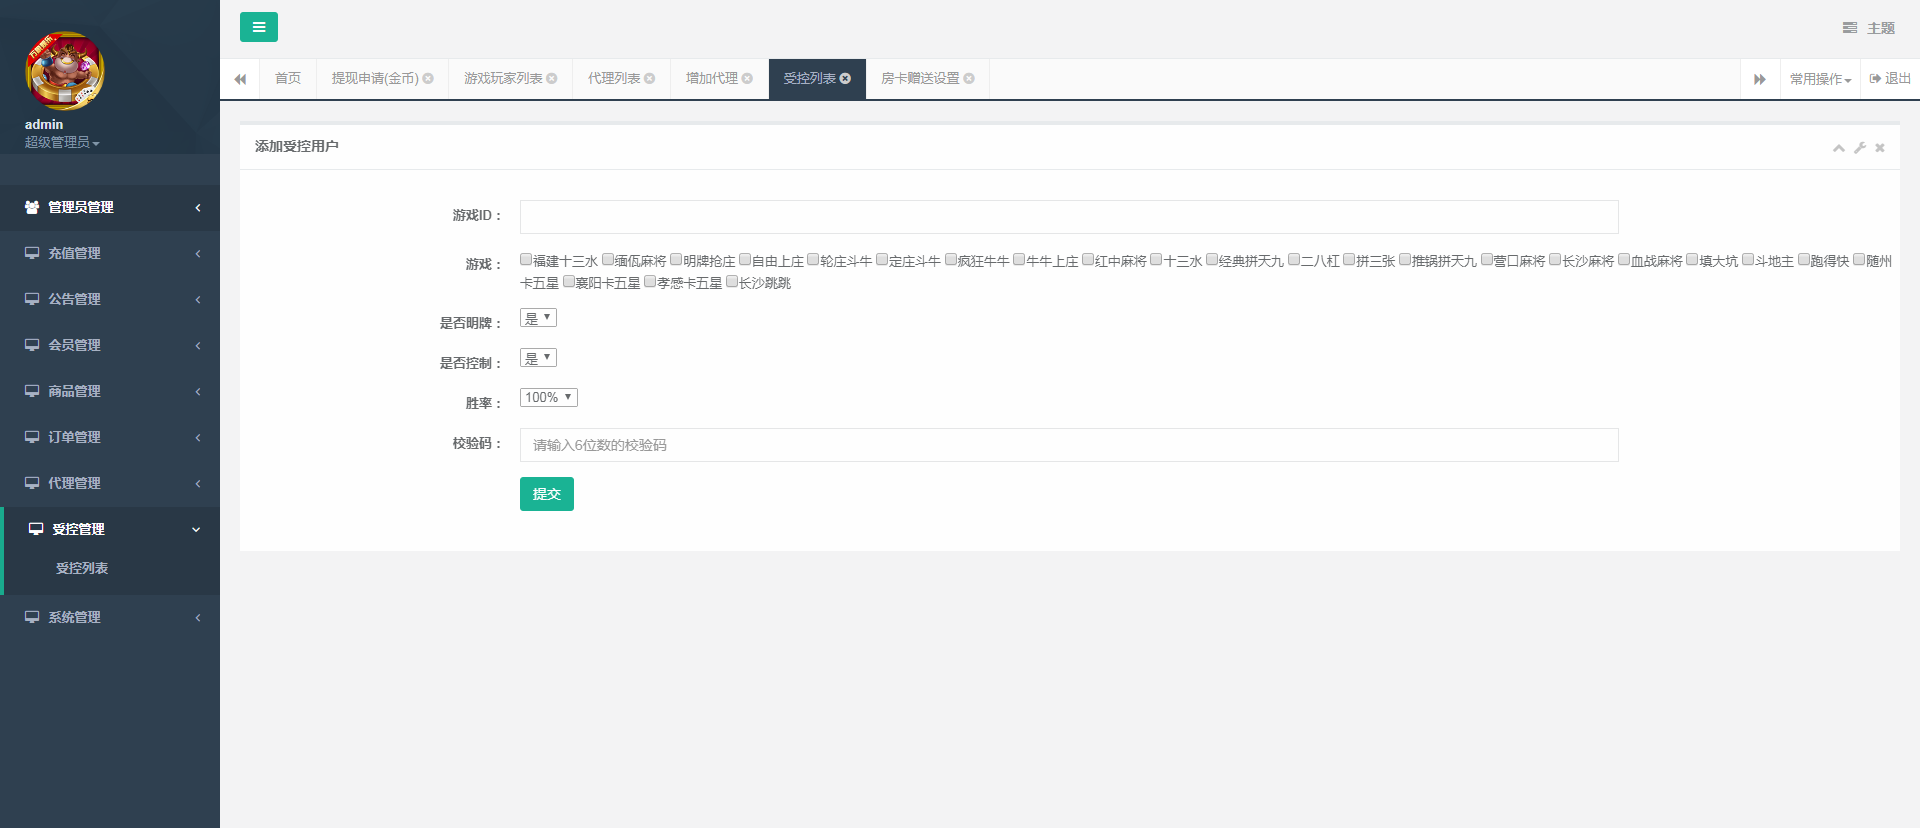
Task: Focus the 游戏ID input field
Action: click(1068, 217)
